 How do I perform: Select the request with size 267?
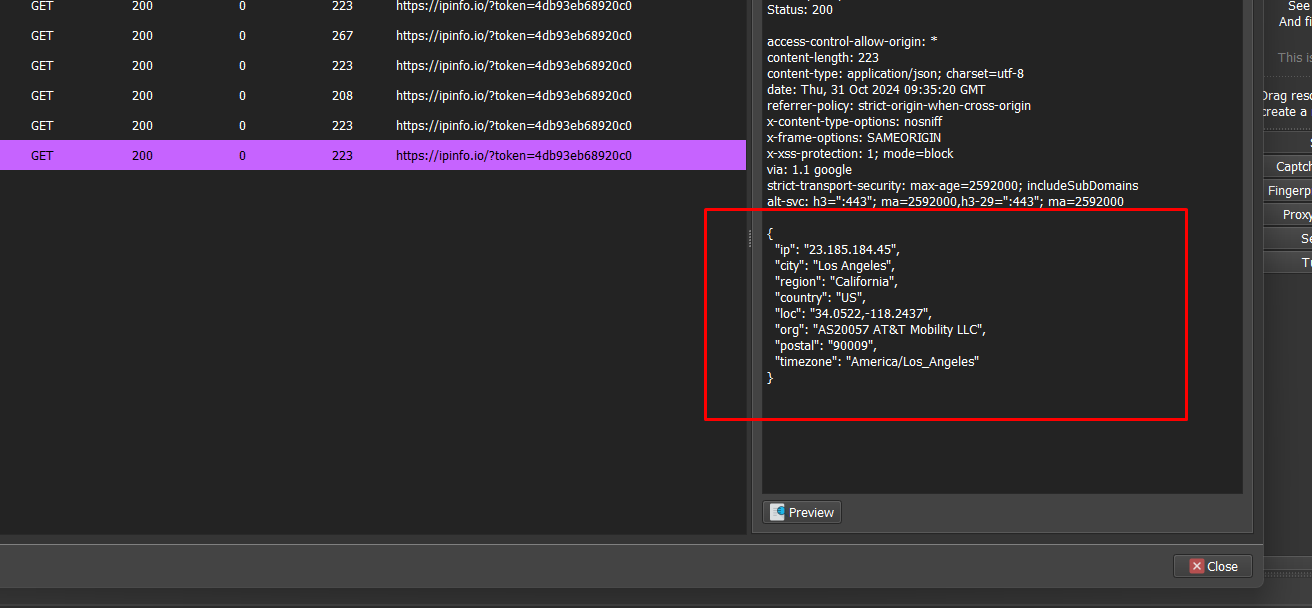[372, 36]
